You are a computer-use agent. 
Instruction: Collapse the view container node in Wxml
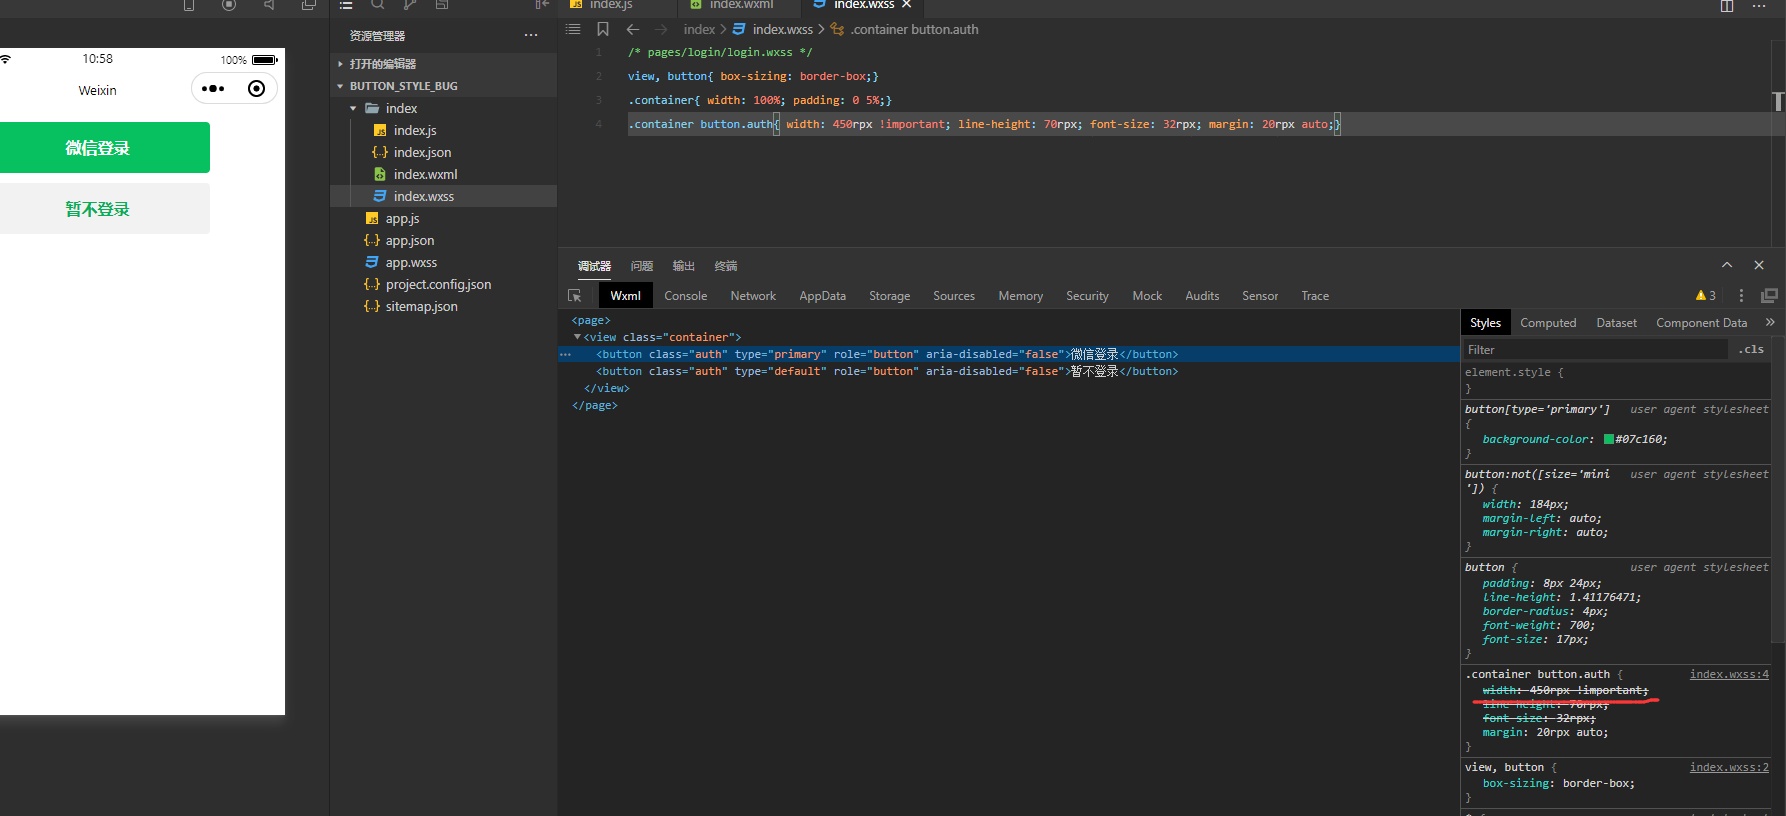tap(577, 337)
